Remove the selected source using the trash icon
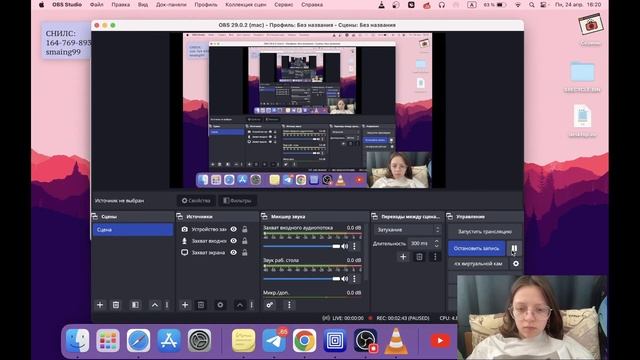 (201, 305)
